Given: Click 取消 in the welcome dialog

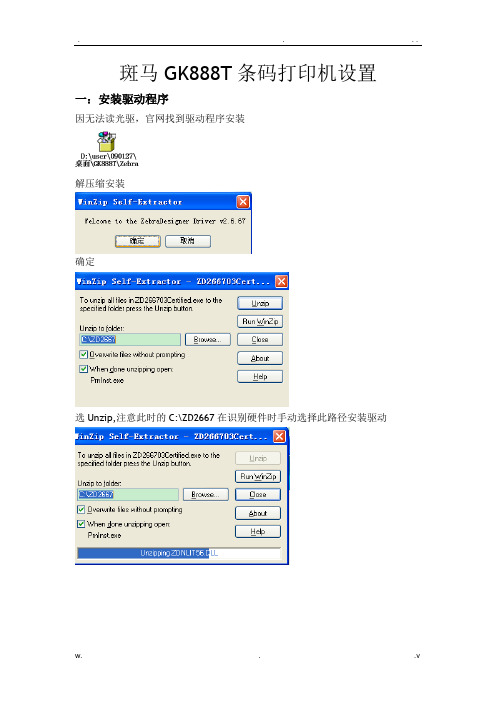Looking at the screenshot, I should pyautogui.click(x=188, y=241).
